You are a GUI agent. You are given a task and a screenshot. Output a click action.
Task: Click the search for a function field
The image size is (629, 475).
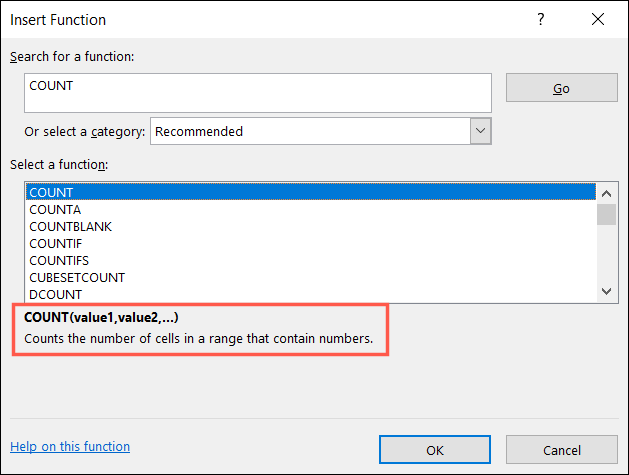click(x=258, y=92)
